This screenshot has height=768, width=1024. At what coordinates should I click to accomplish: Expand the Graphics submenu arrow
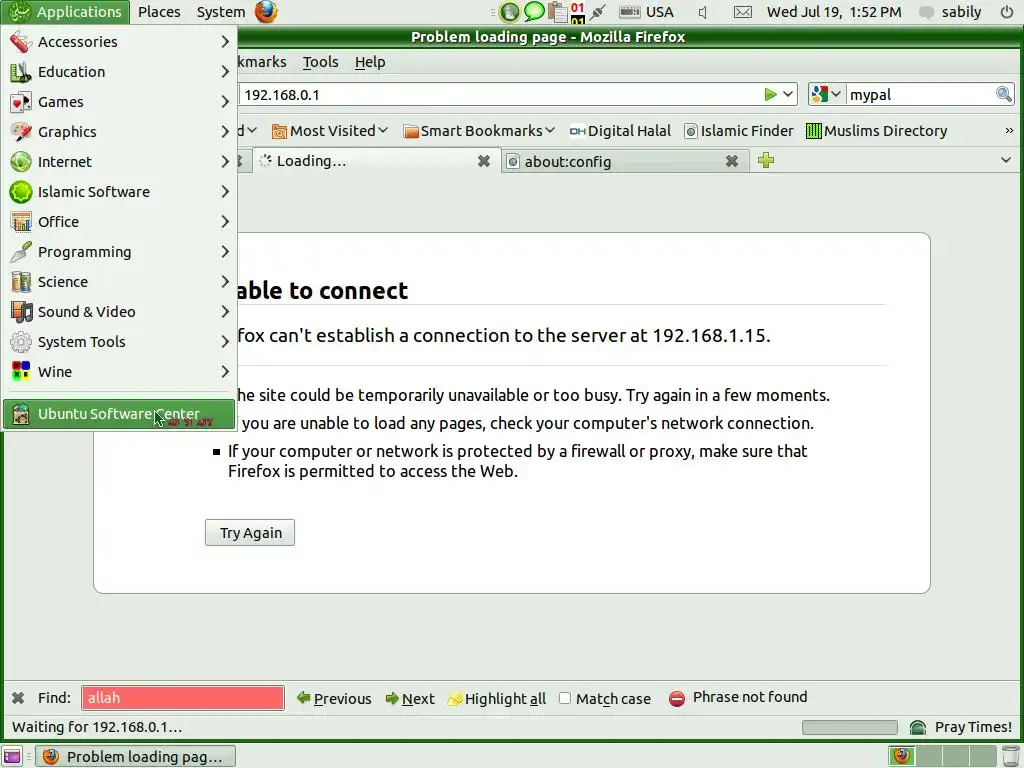click(x=225, y=132)
